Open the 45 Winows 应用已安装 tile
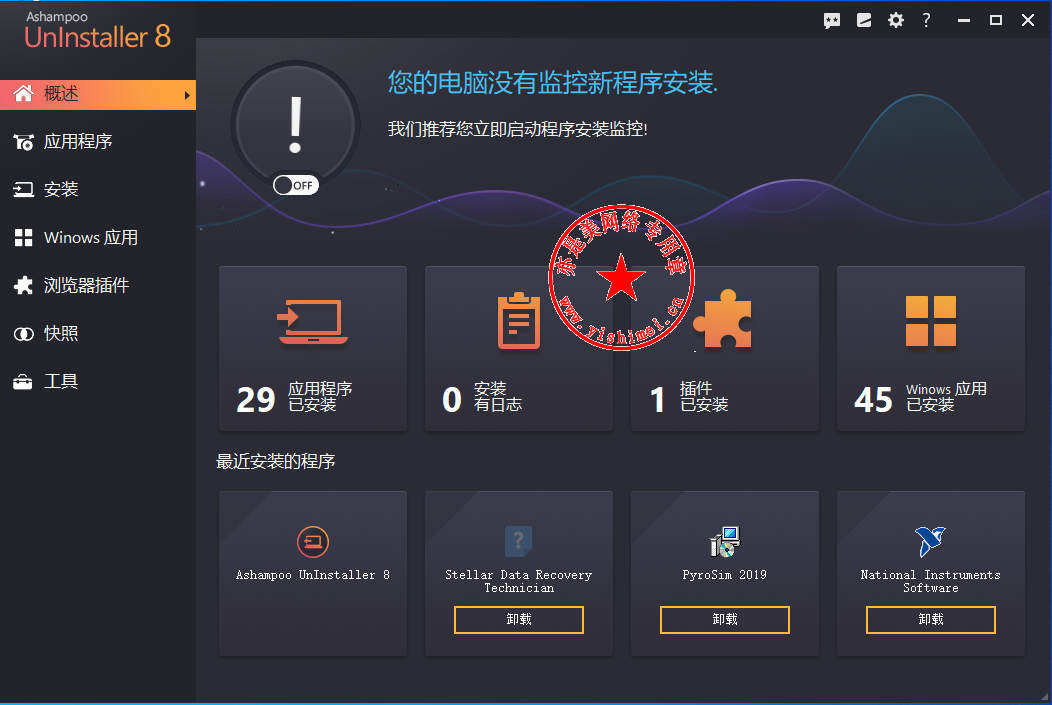 click(931, 348)
